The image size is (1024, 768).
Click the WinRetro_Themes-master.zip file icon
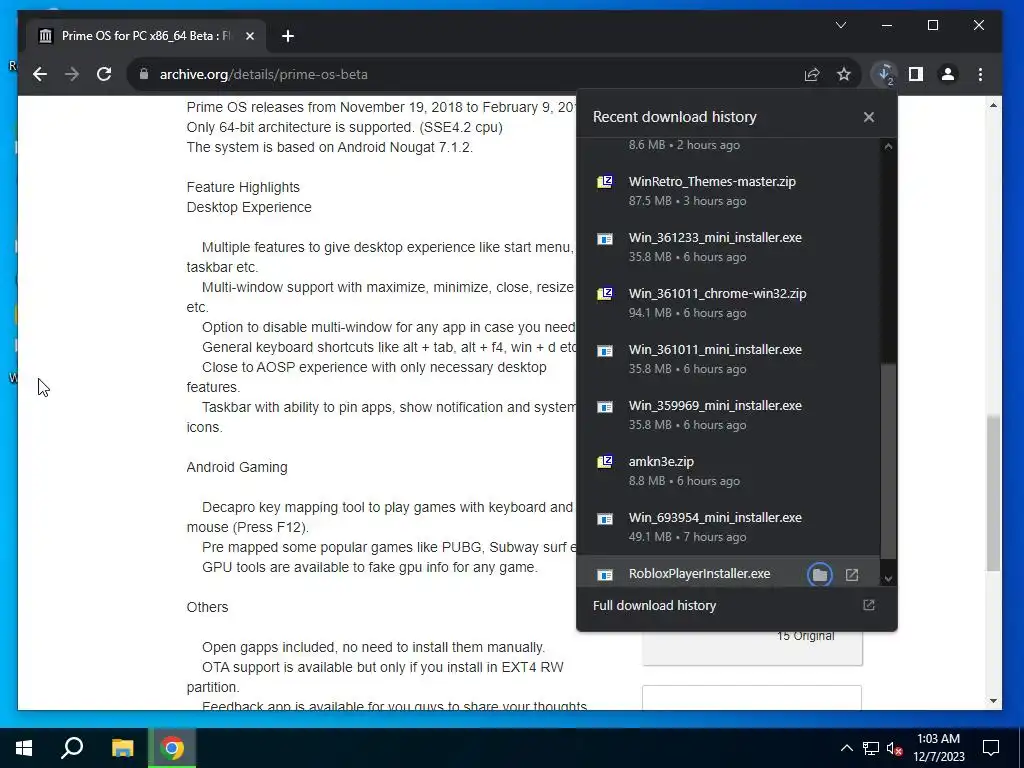(605, 182)
